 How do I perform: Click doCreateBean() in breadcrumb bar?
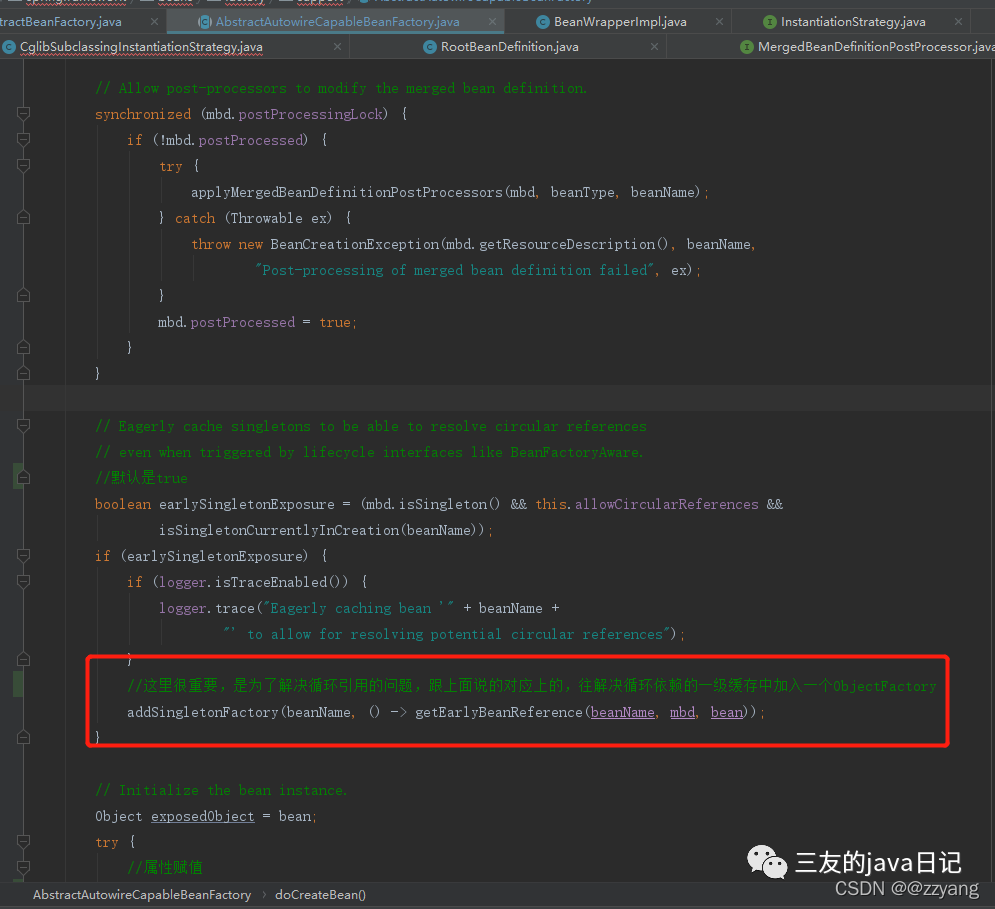(320, 894)
